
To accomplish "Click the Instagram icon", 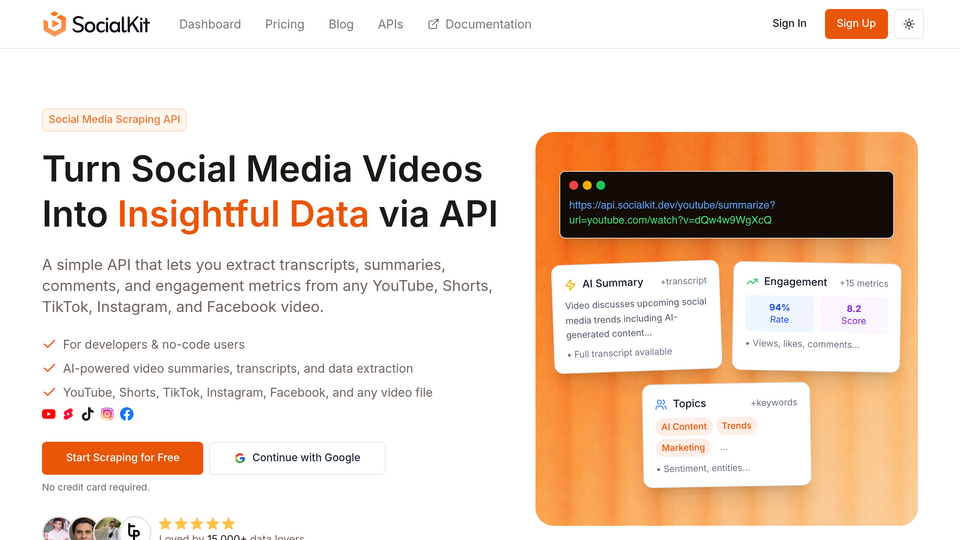I will tap(107, 414).
